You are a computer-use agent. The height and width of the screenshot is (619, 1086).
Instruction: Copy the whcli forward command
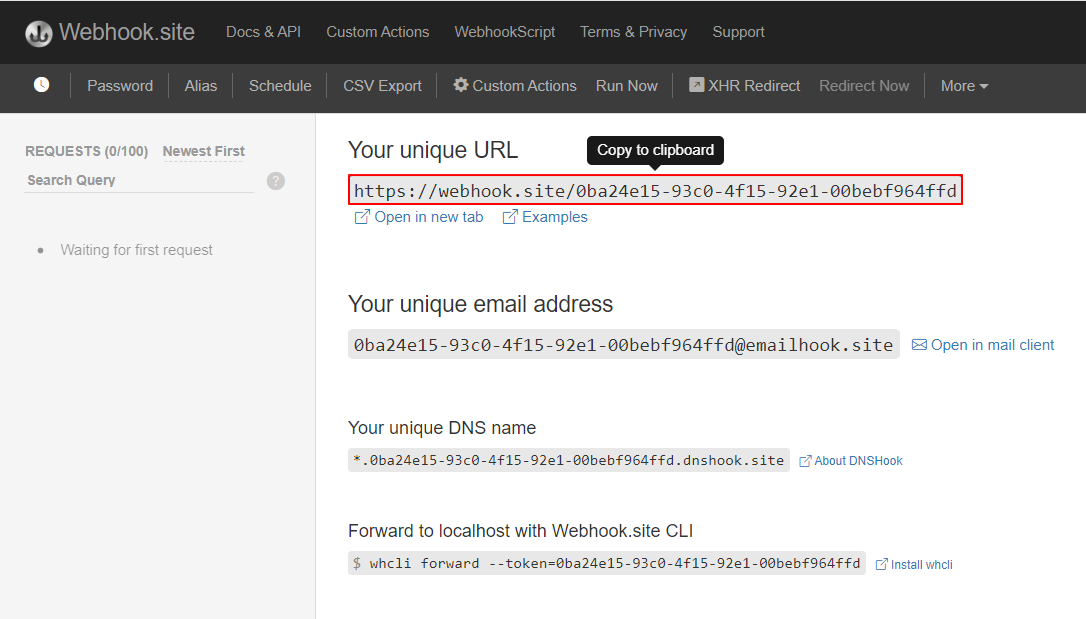[x=607, y=564]
